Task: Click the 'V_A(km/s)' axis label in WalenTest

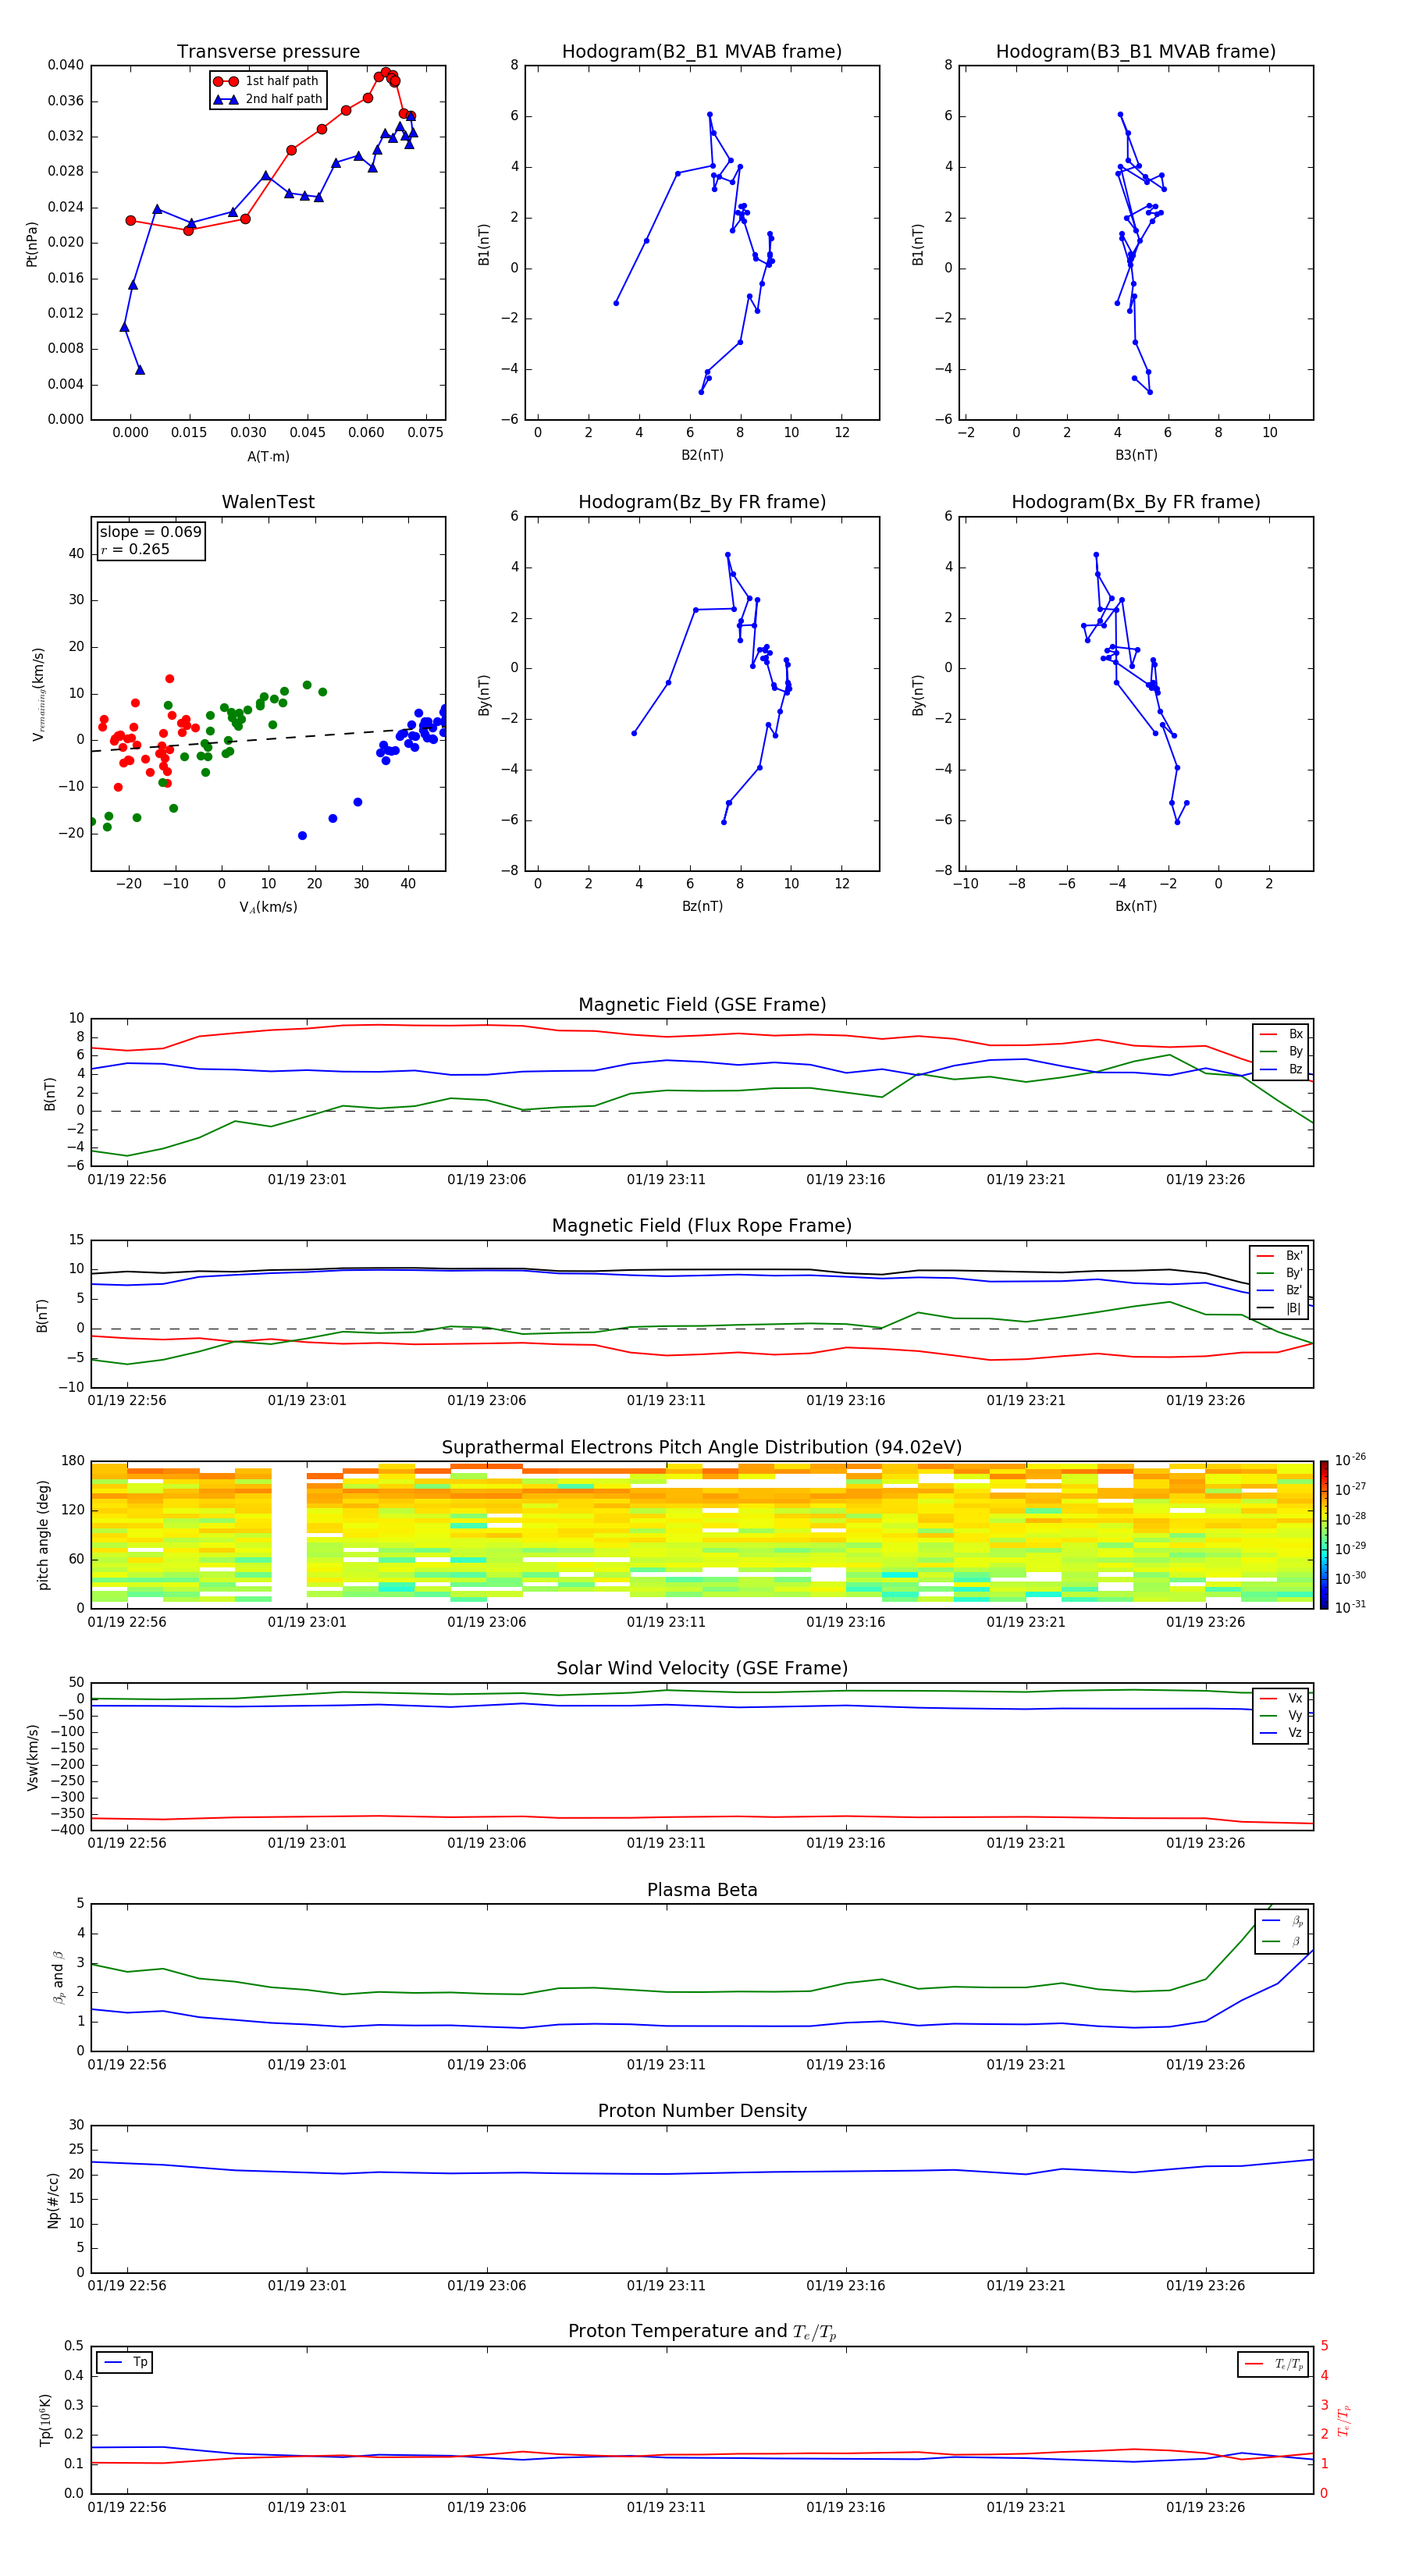Action: tap(268, 907)
